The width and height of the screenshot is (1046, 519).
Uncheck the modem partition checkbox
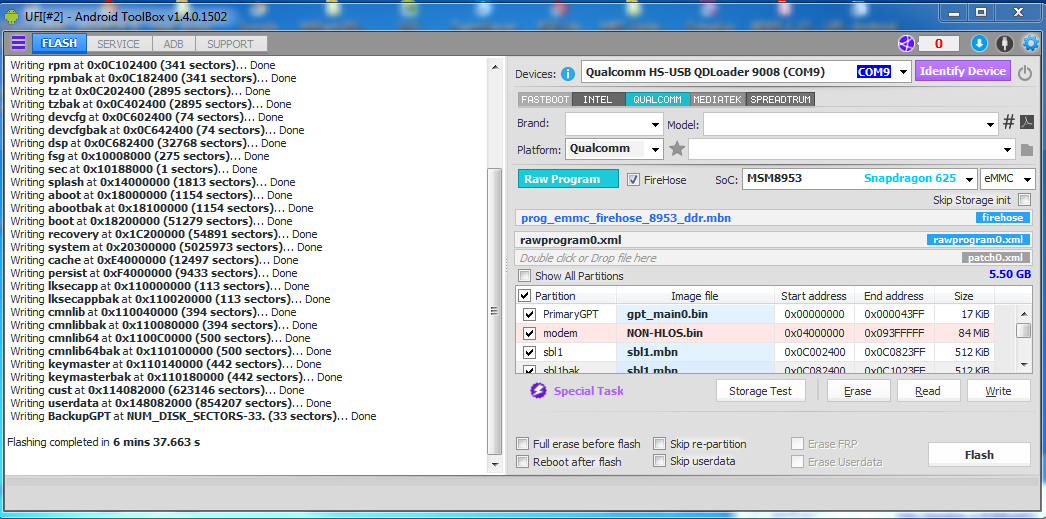(530, 333)
